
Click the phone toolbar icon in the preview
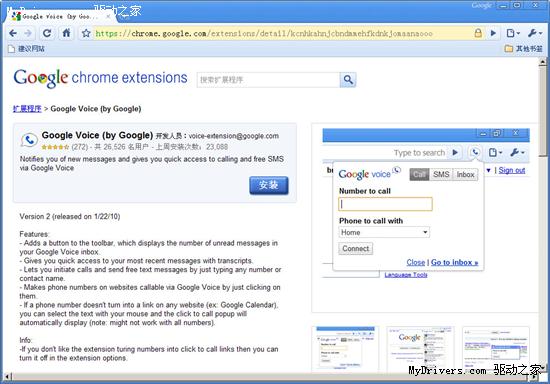point(475,153)
